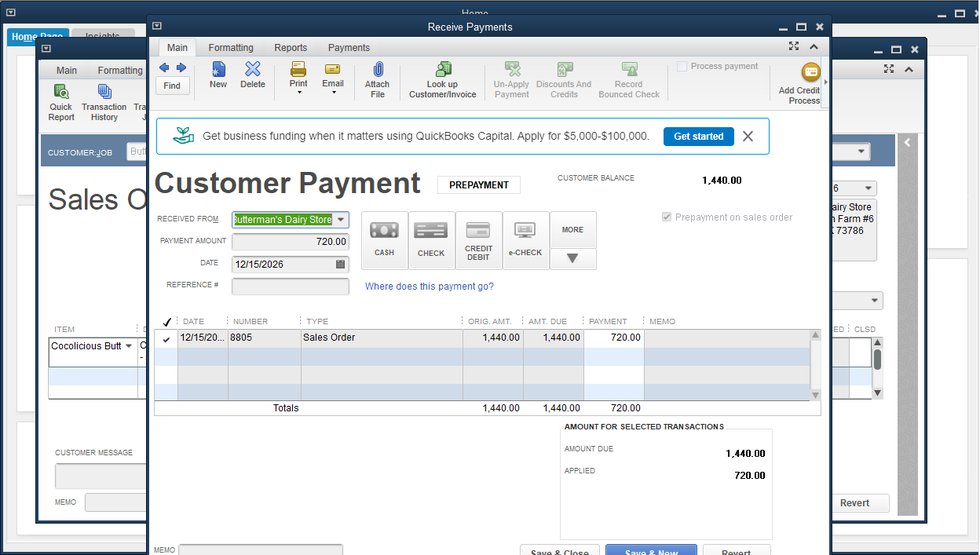Image resolution: width=980 pixels, height=555 pixels.
Task: Open the date calendar picker icon
Action: coord(340,265)
